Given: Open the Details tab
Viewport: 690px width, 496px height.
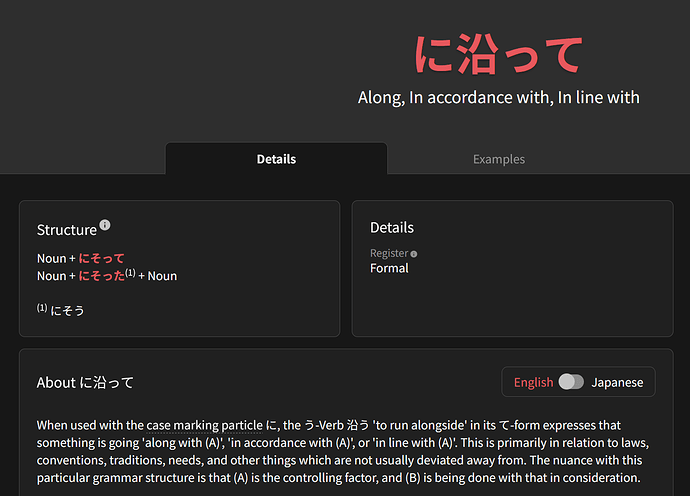Looking at the screenshot, I should (x=276, y=159).
